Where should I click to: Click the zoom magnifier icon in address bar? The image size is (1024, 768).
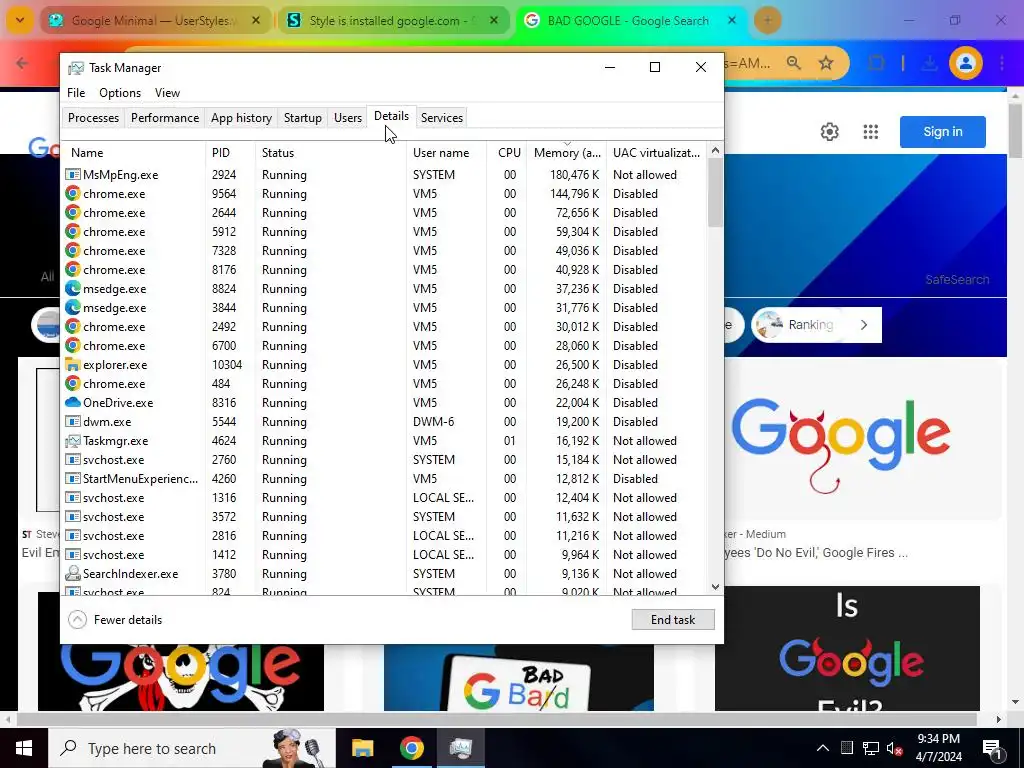[793, 63]
